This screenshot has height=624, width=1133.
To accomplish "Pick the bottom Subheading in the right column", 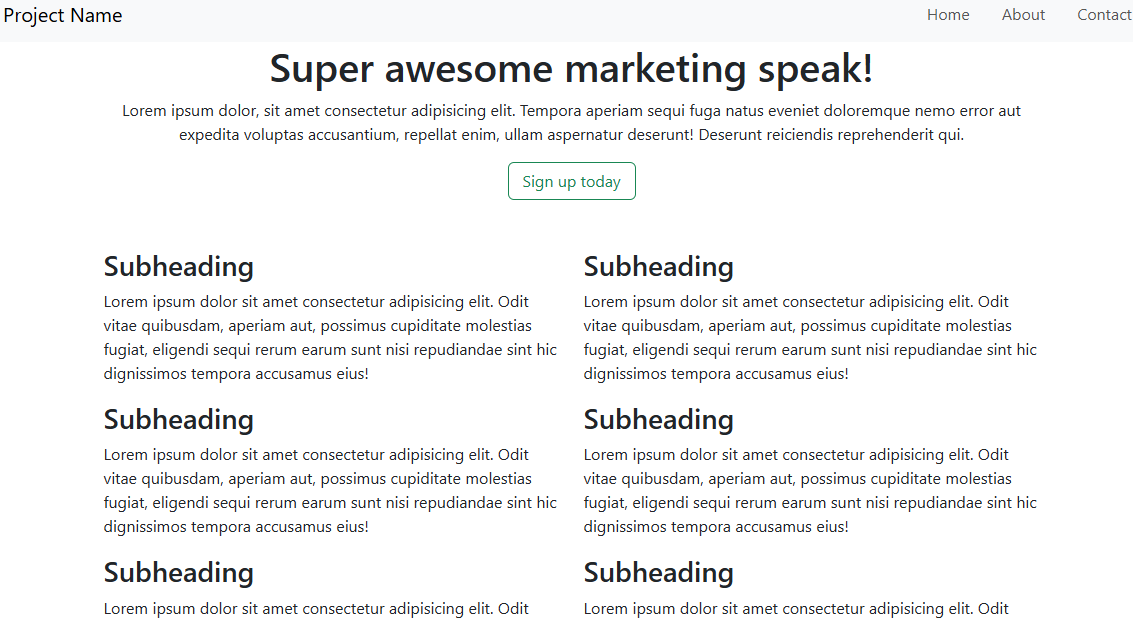I will pyautogui.click(x=659, y=573).
